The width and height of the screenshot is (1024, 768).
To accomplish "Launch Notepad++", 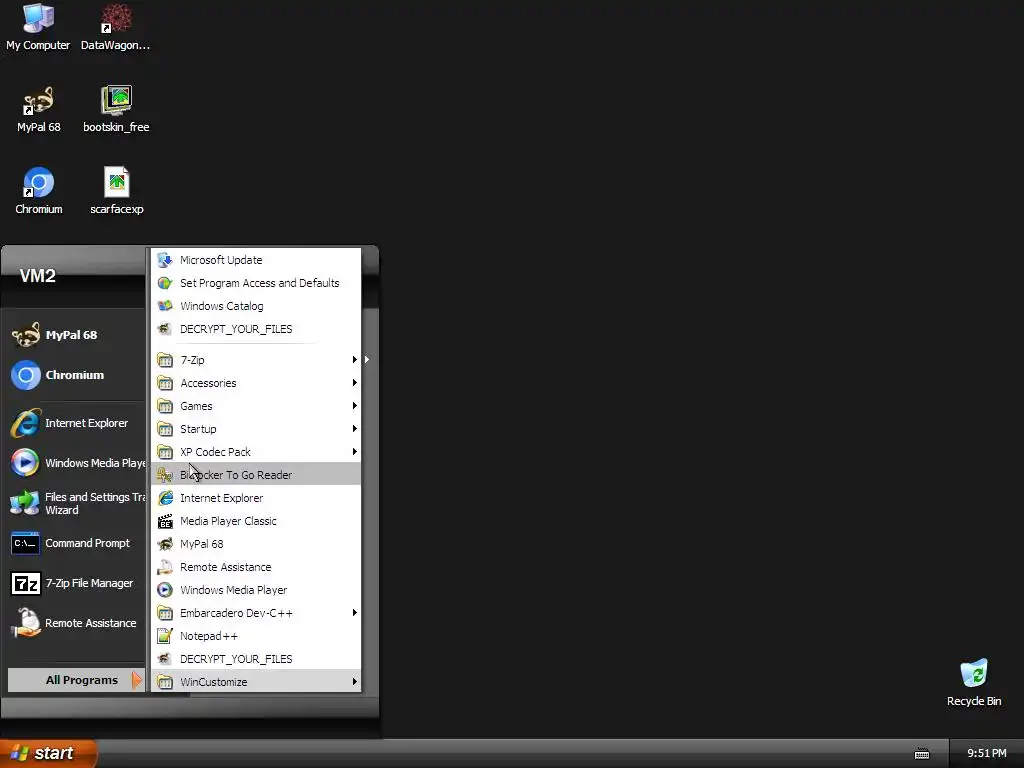I will pos(256,636).
